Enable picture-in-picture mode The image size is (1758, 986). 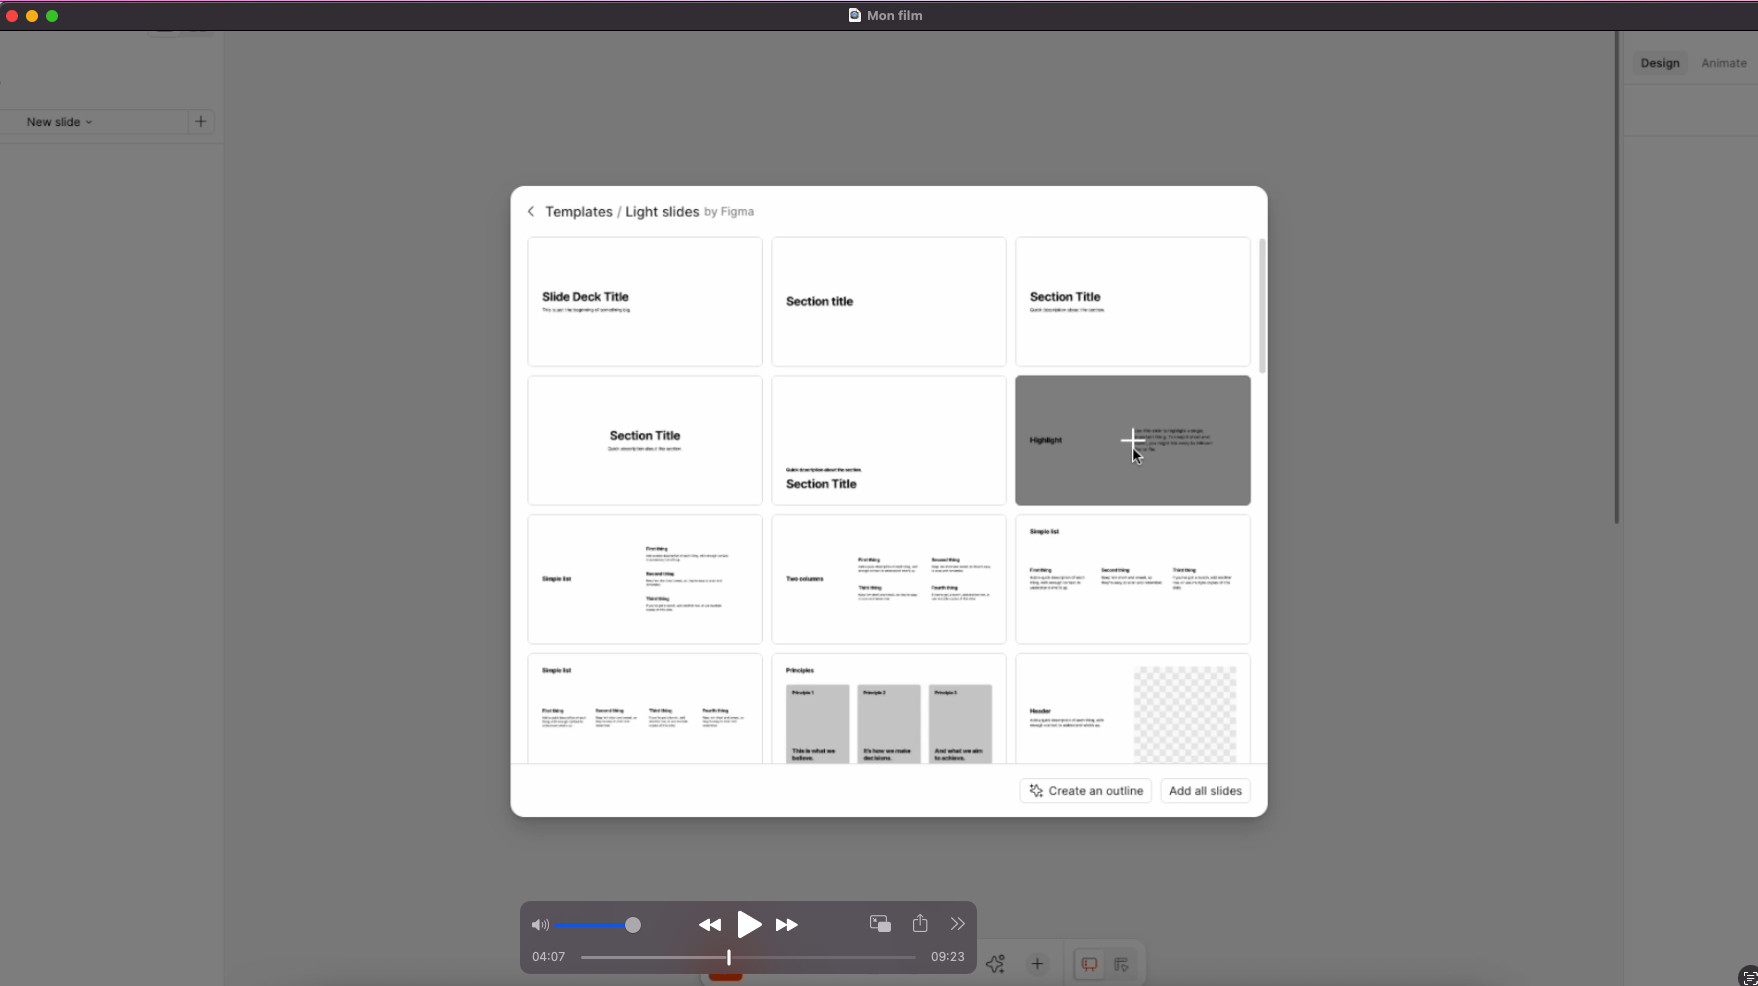(880, 924)
